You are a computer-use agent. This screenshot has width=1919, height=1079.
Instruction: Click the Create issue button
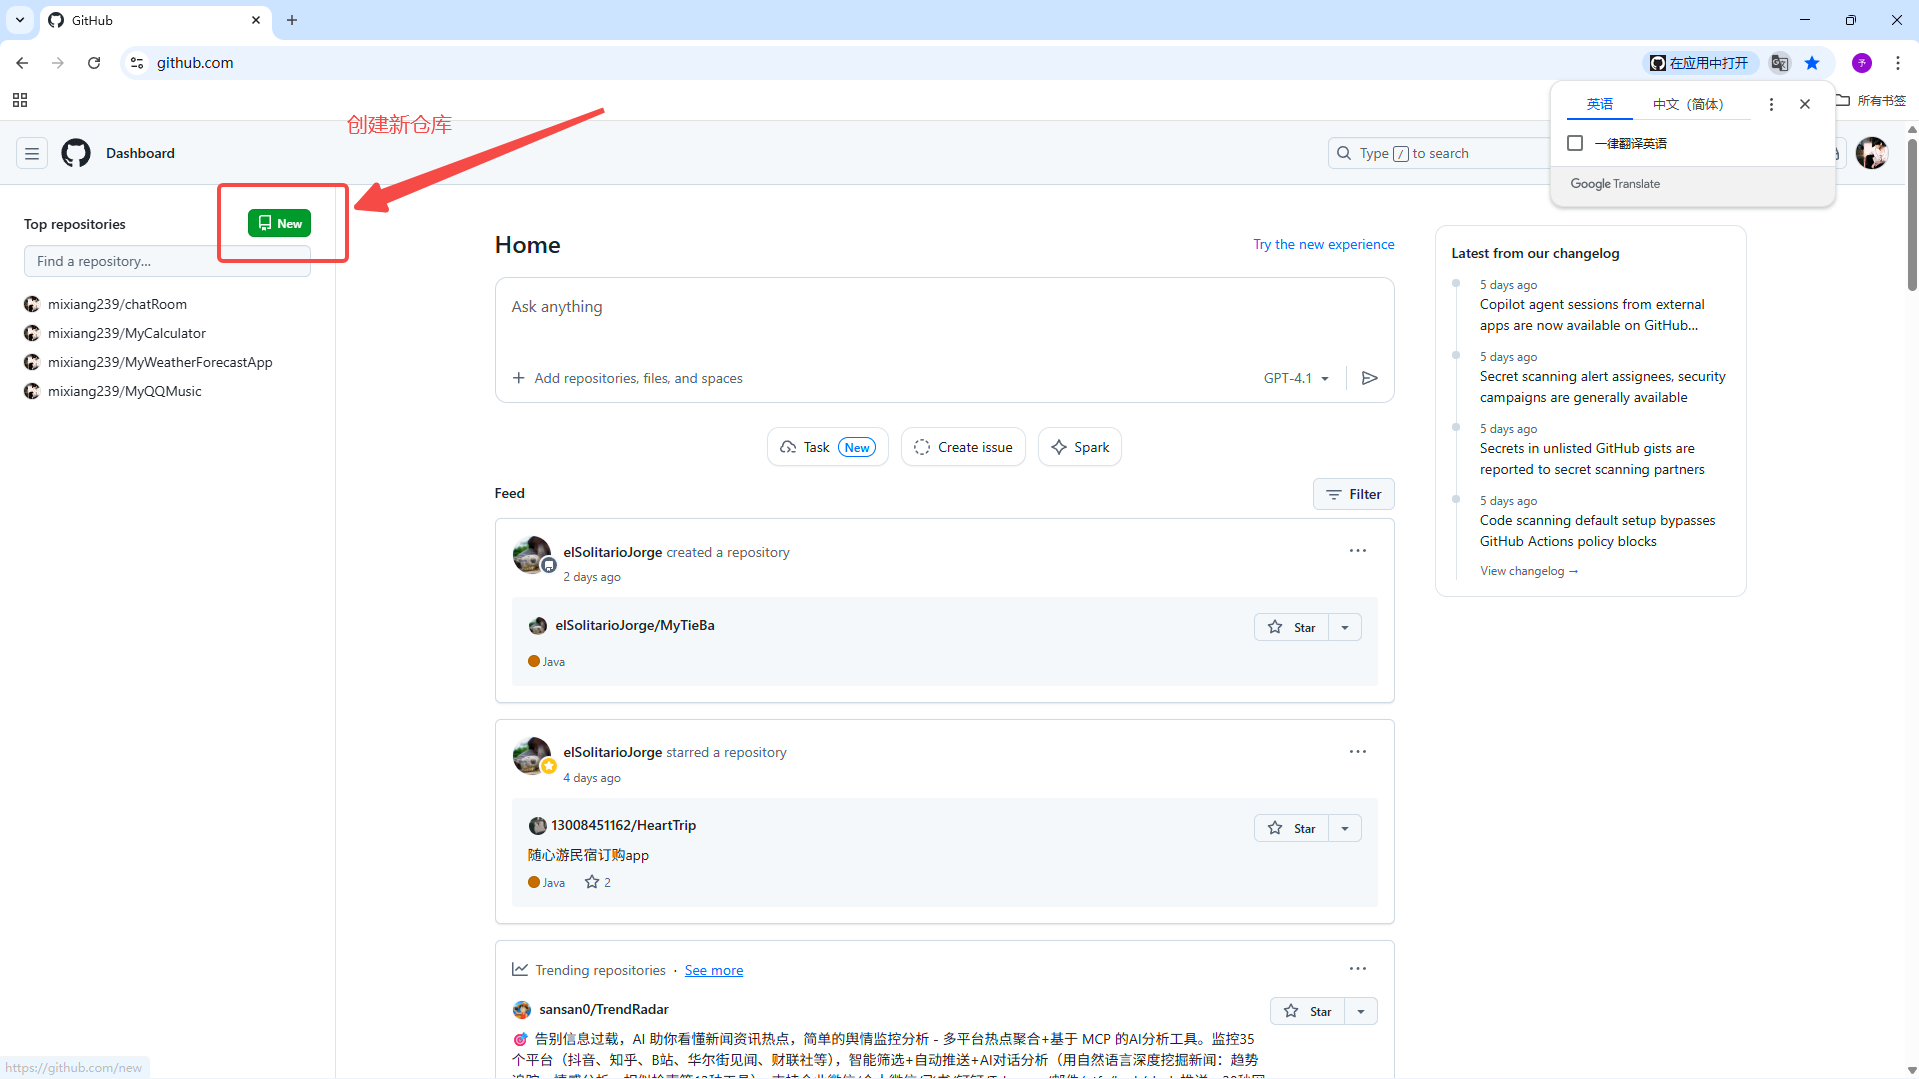pos(963,447)
